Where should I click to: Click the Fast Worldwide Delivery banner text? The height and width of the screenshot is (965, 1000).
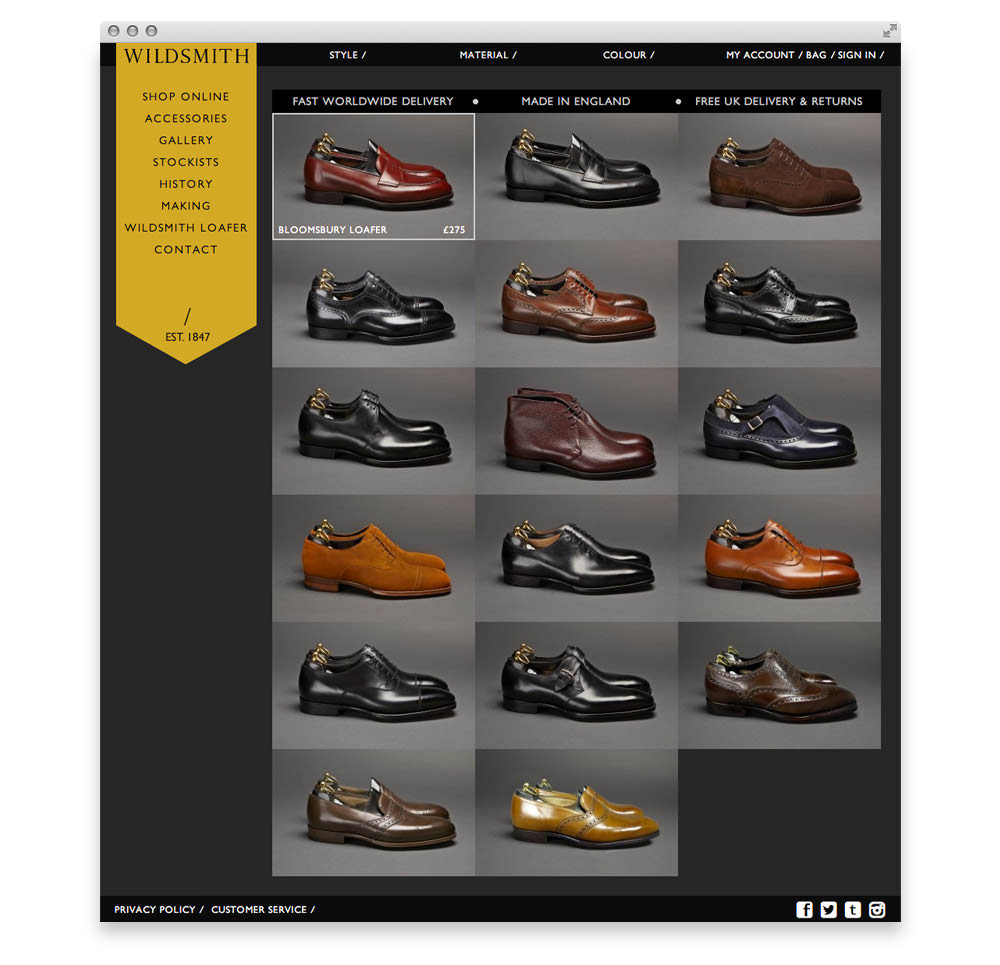click(372, 101)
